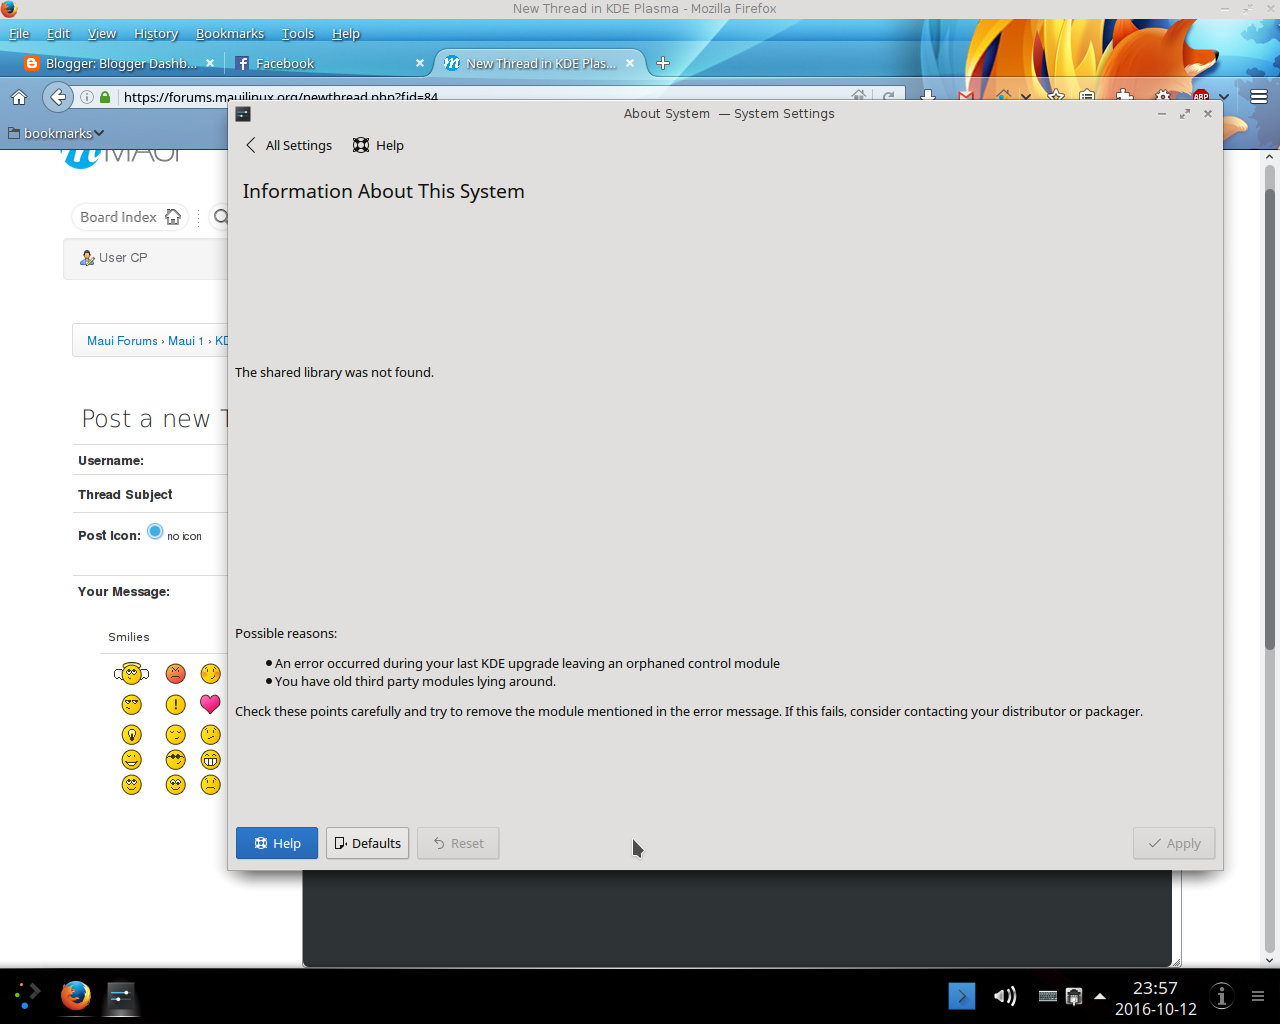This screenshot has height=1024, width=1280.
Task: Go back to All Settings
Action: pos(289,145)
